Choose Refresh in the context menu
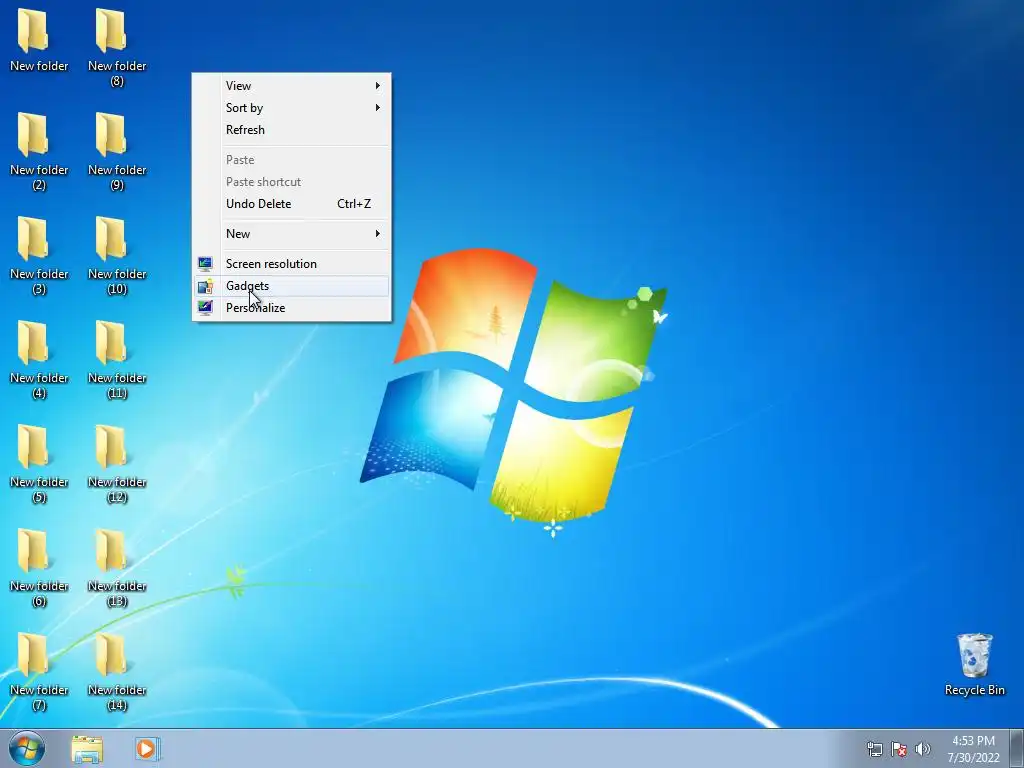 (x=292, y=130)
